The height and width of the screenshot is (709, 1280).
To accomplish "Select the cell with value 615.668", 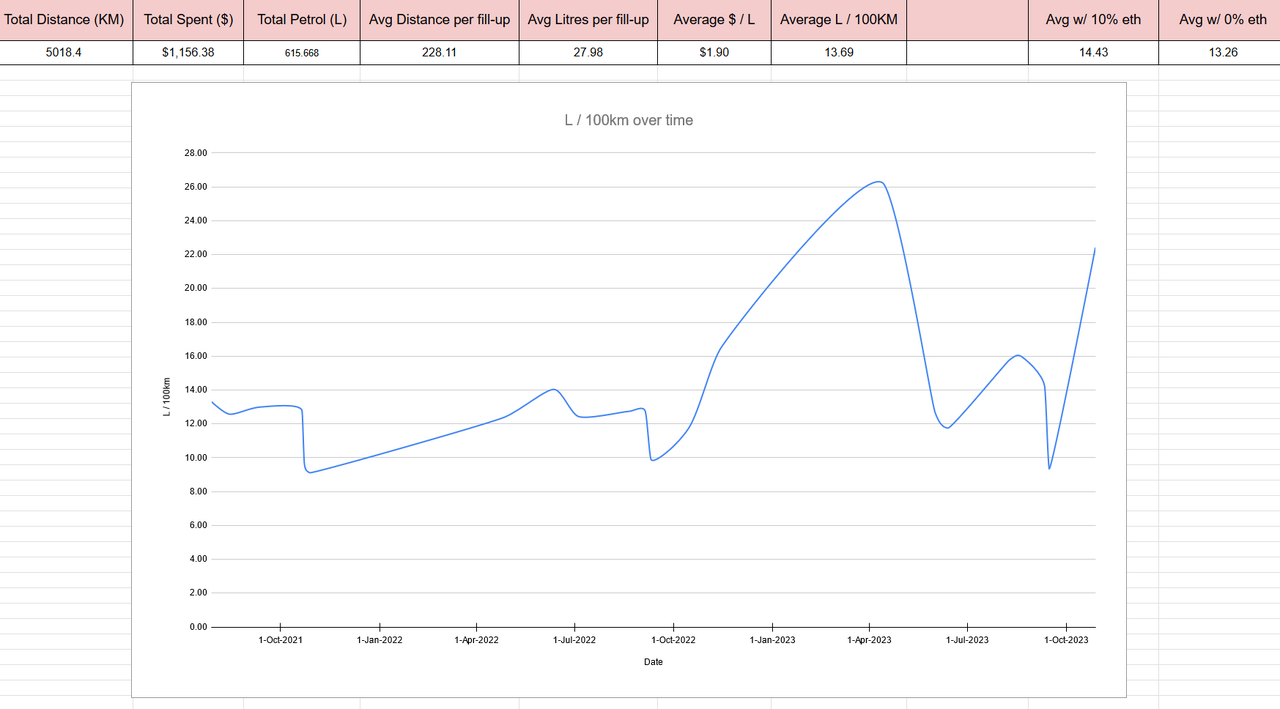I will (x=302, y=53).
